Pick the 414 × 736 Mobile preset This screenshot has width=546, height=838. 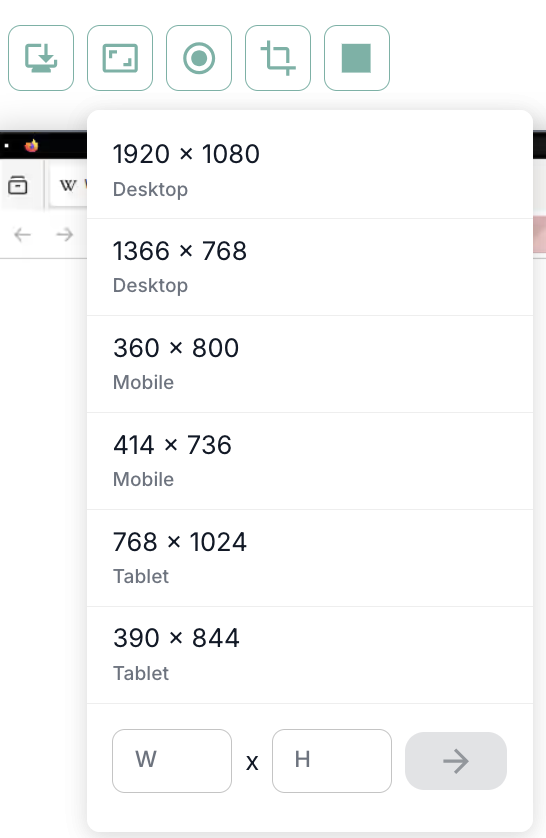point(310,461)
